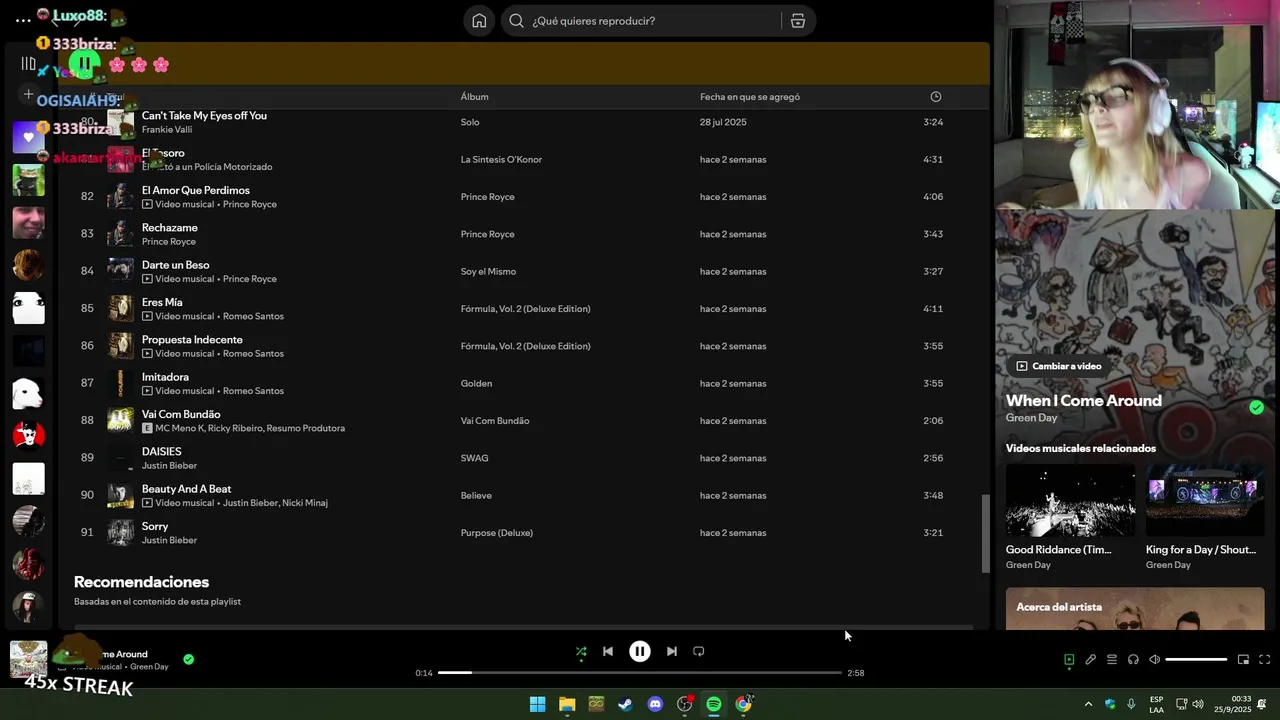Open album link 'Purpose (Deluxe)'
The height and width of the screenshot is (720, 1280).
click(496, 533)
